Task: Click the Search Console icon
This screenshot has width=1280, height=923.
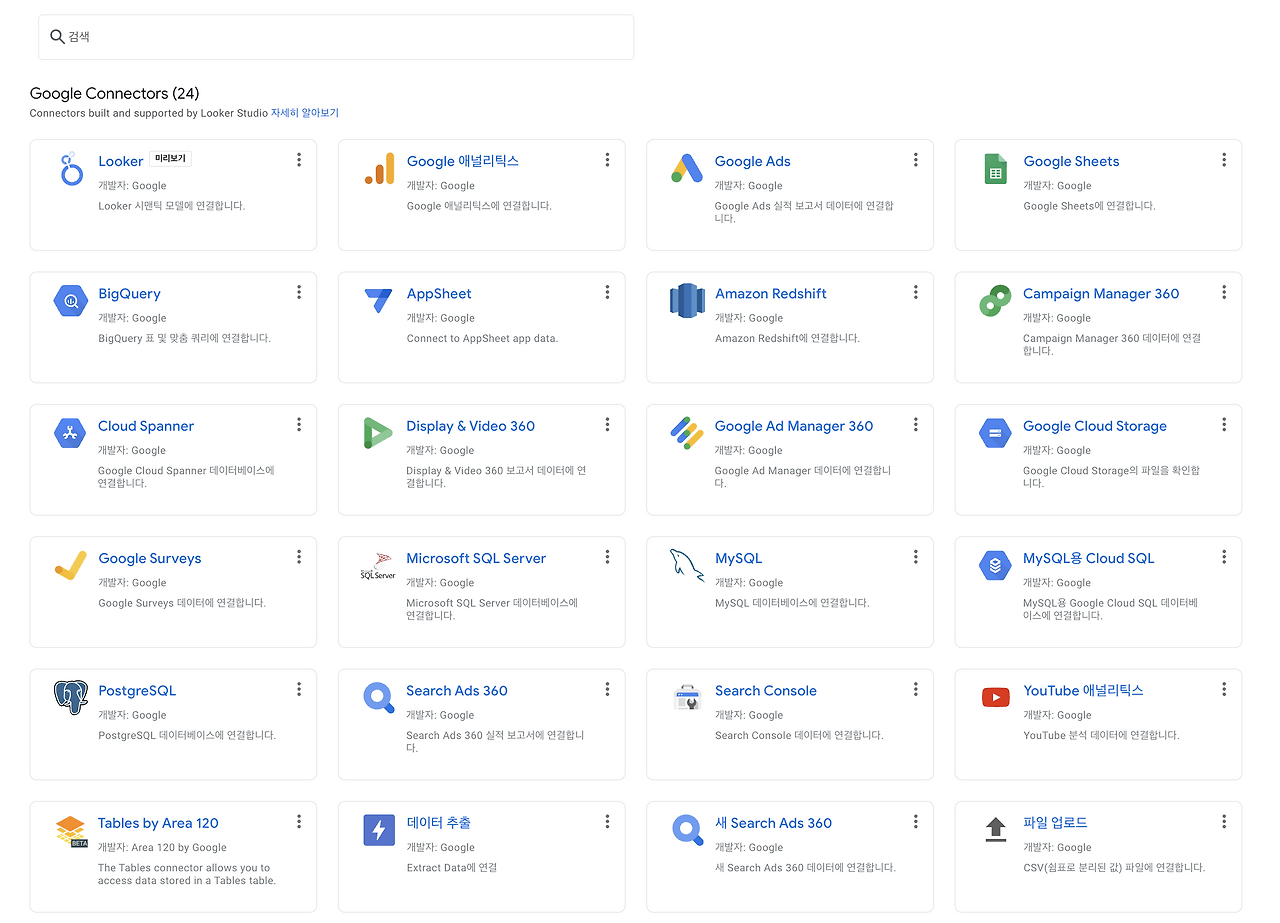Action: coord(687,698)
